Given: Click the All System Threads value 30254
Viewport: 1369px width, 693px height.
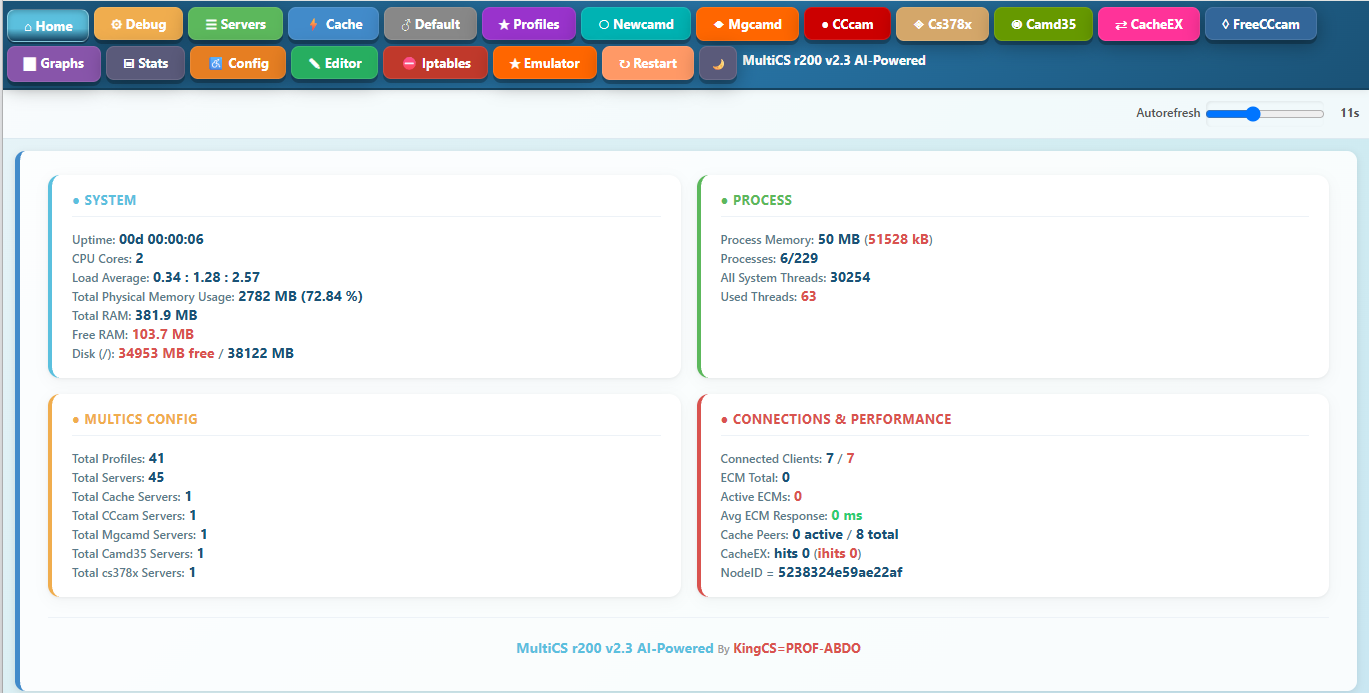Looking at the screenshot, I should tap(850, 277).
